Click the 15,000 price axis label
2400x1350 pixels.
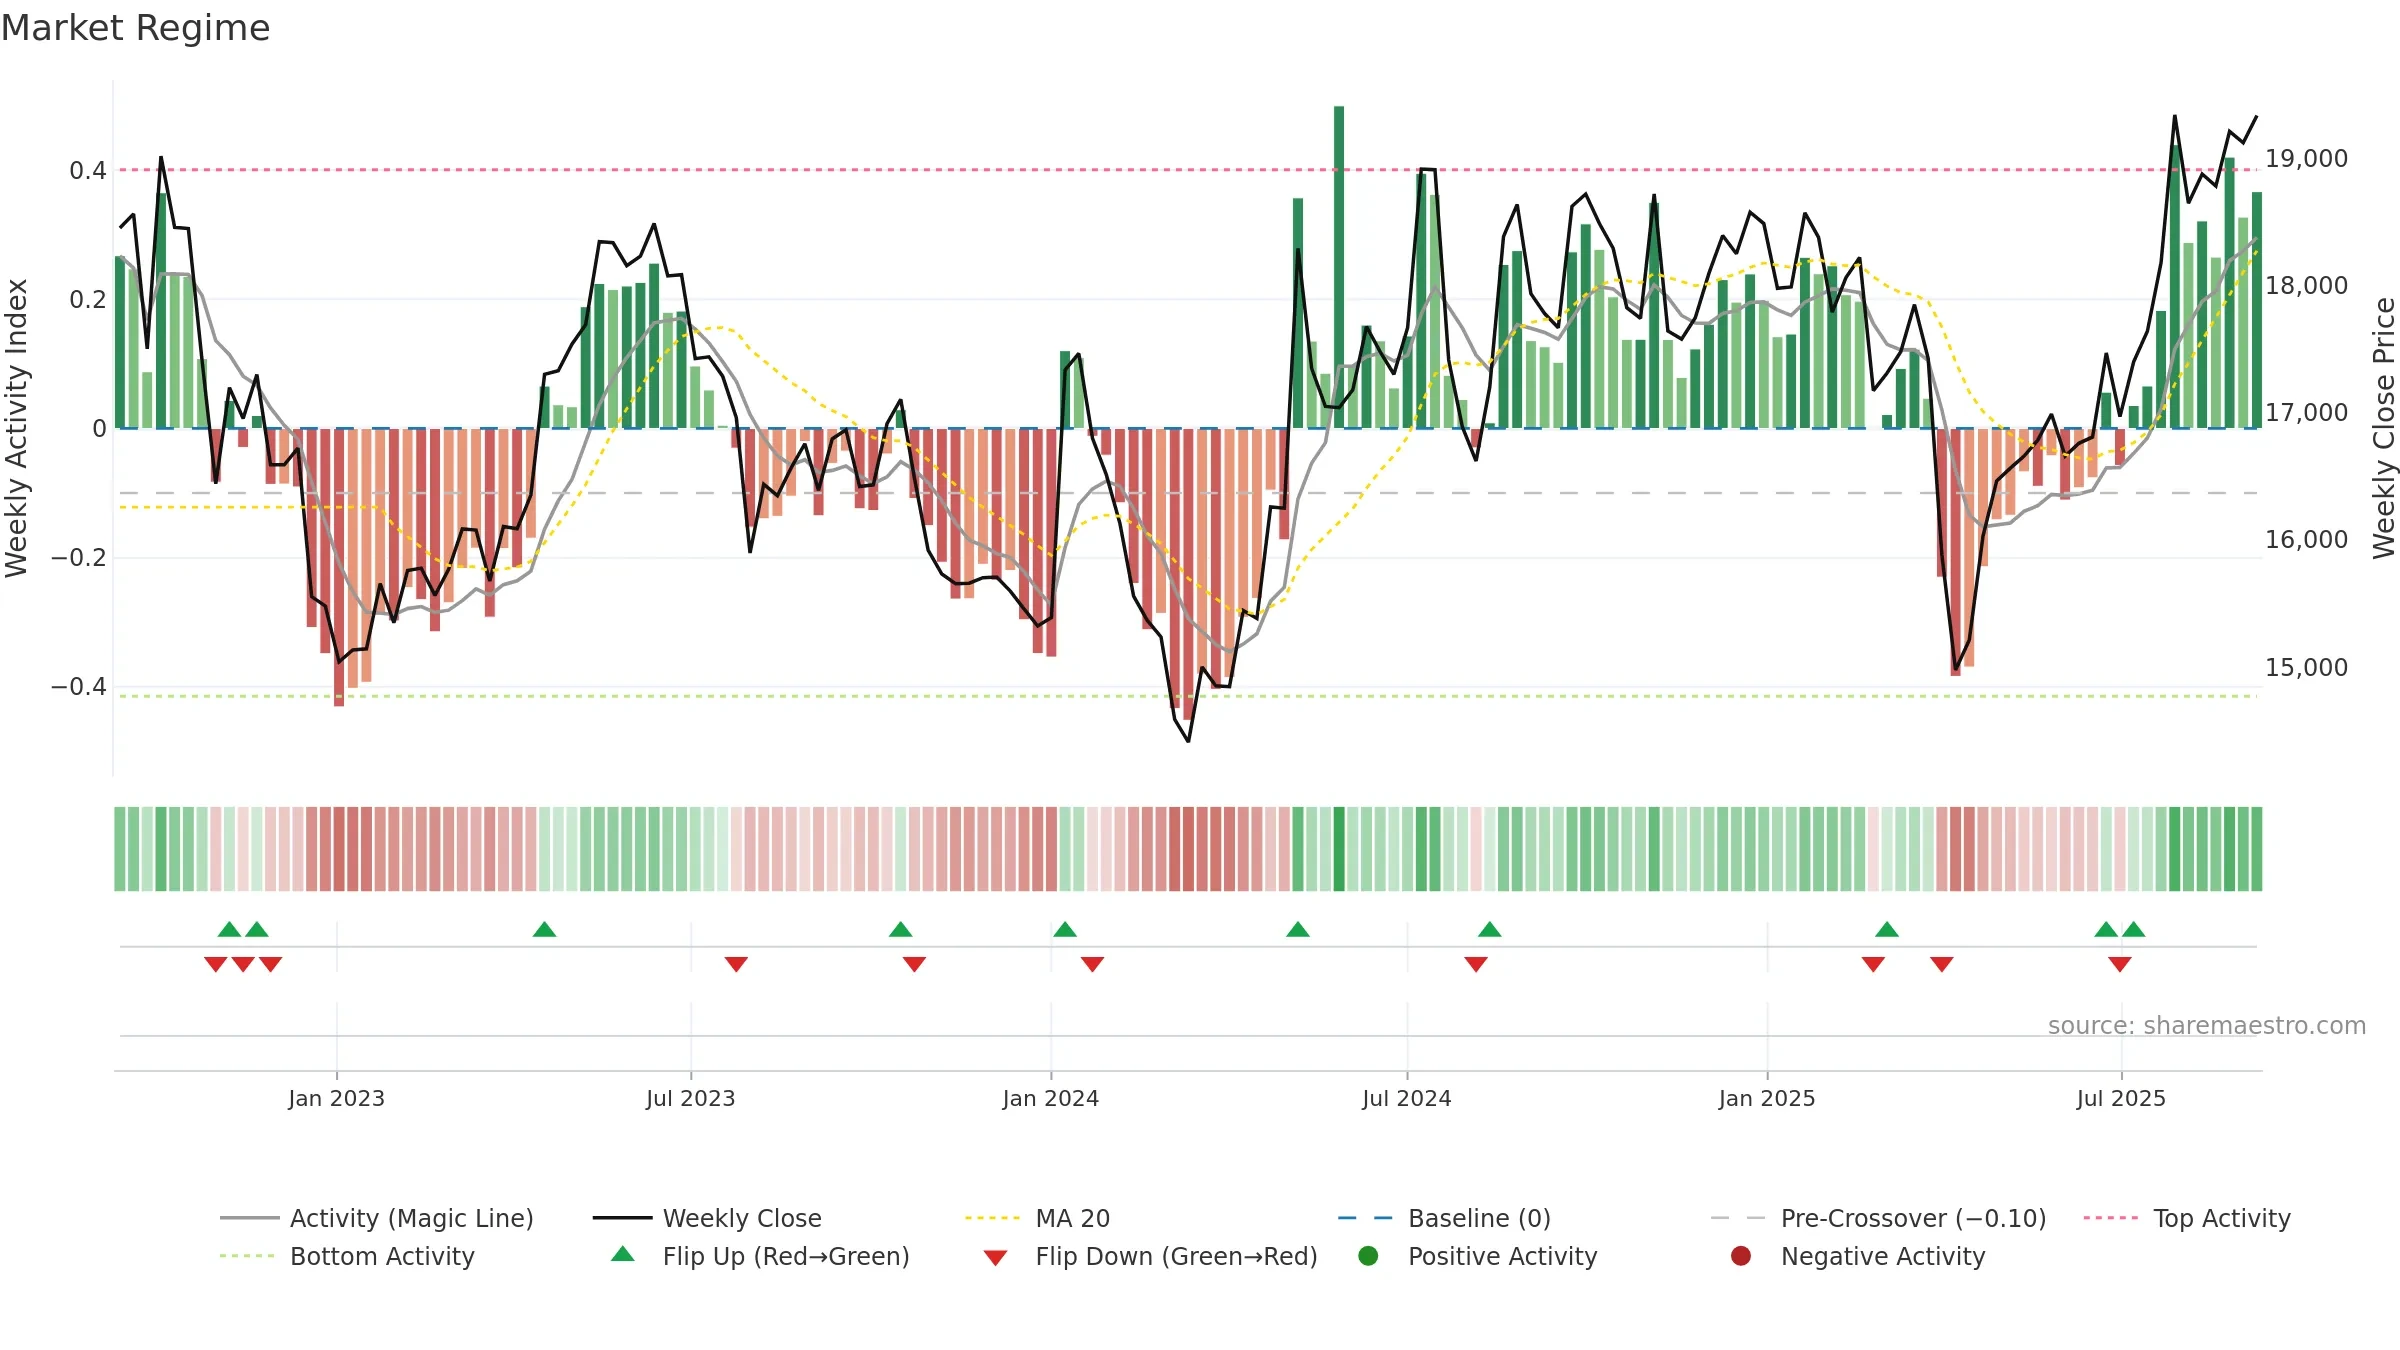click(x=2306, y=667)
